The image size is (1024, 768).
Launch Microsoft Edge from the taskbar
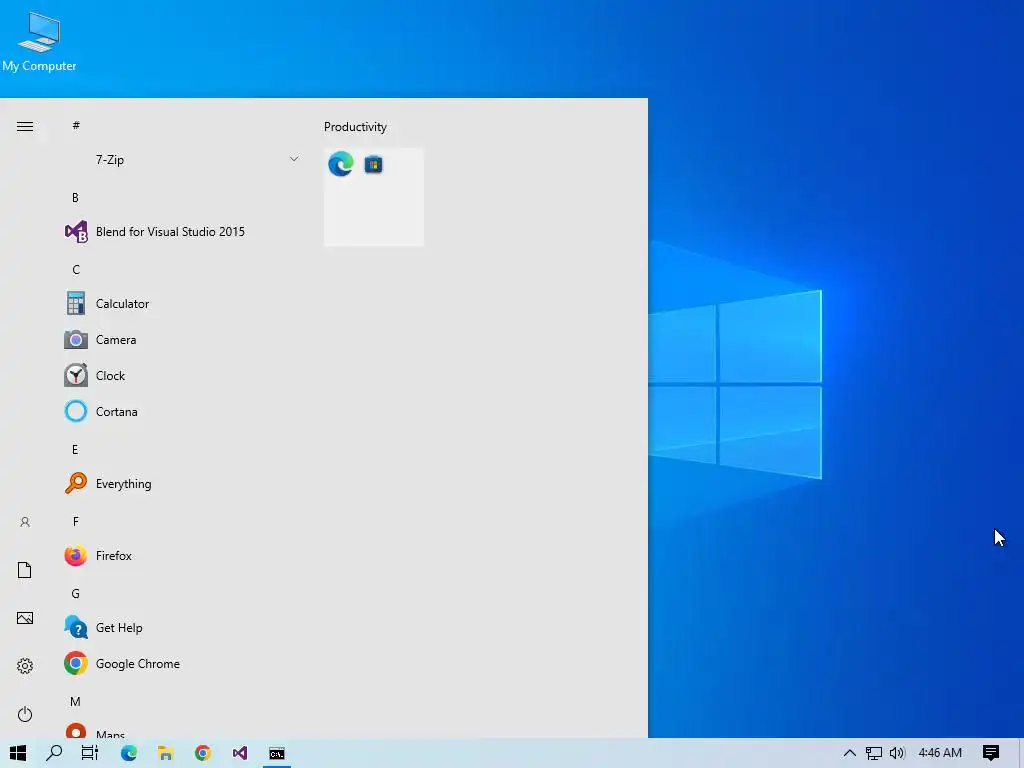[129, 753]
